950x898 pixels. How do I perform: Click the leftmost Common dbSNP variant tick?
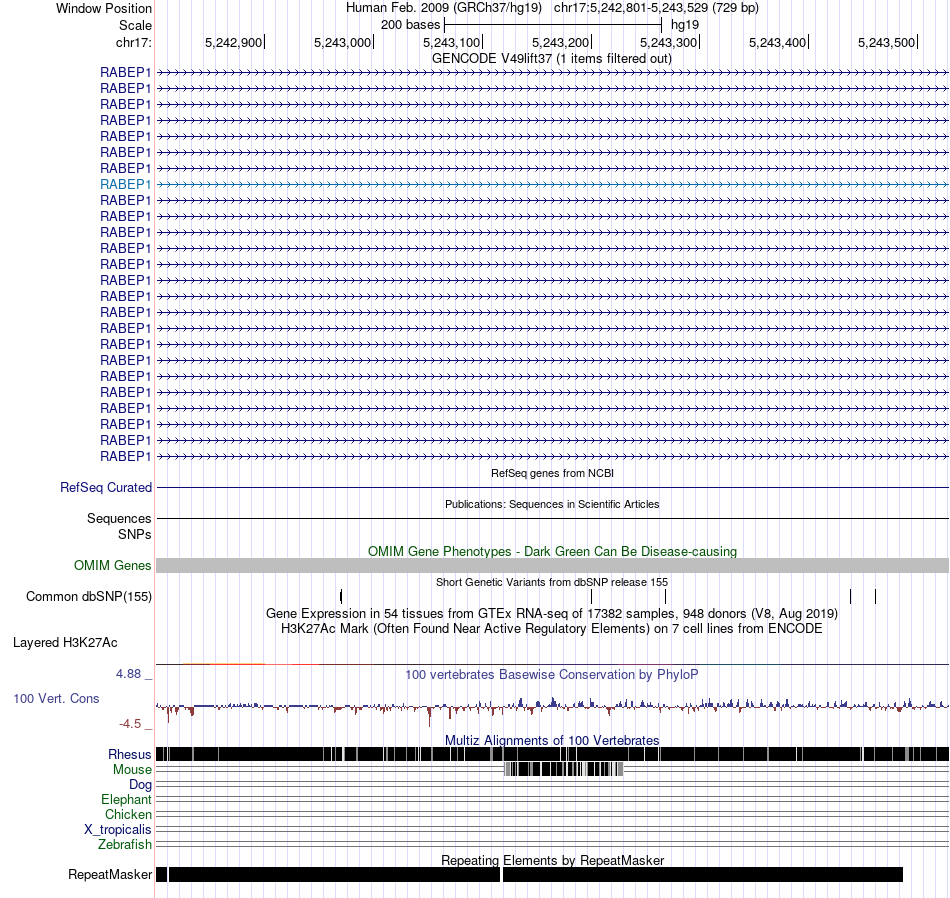pos(341,596)
